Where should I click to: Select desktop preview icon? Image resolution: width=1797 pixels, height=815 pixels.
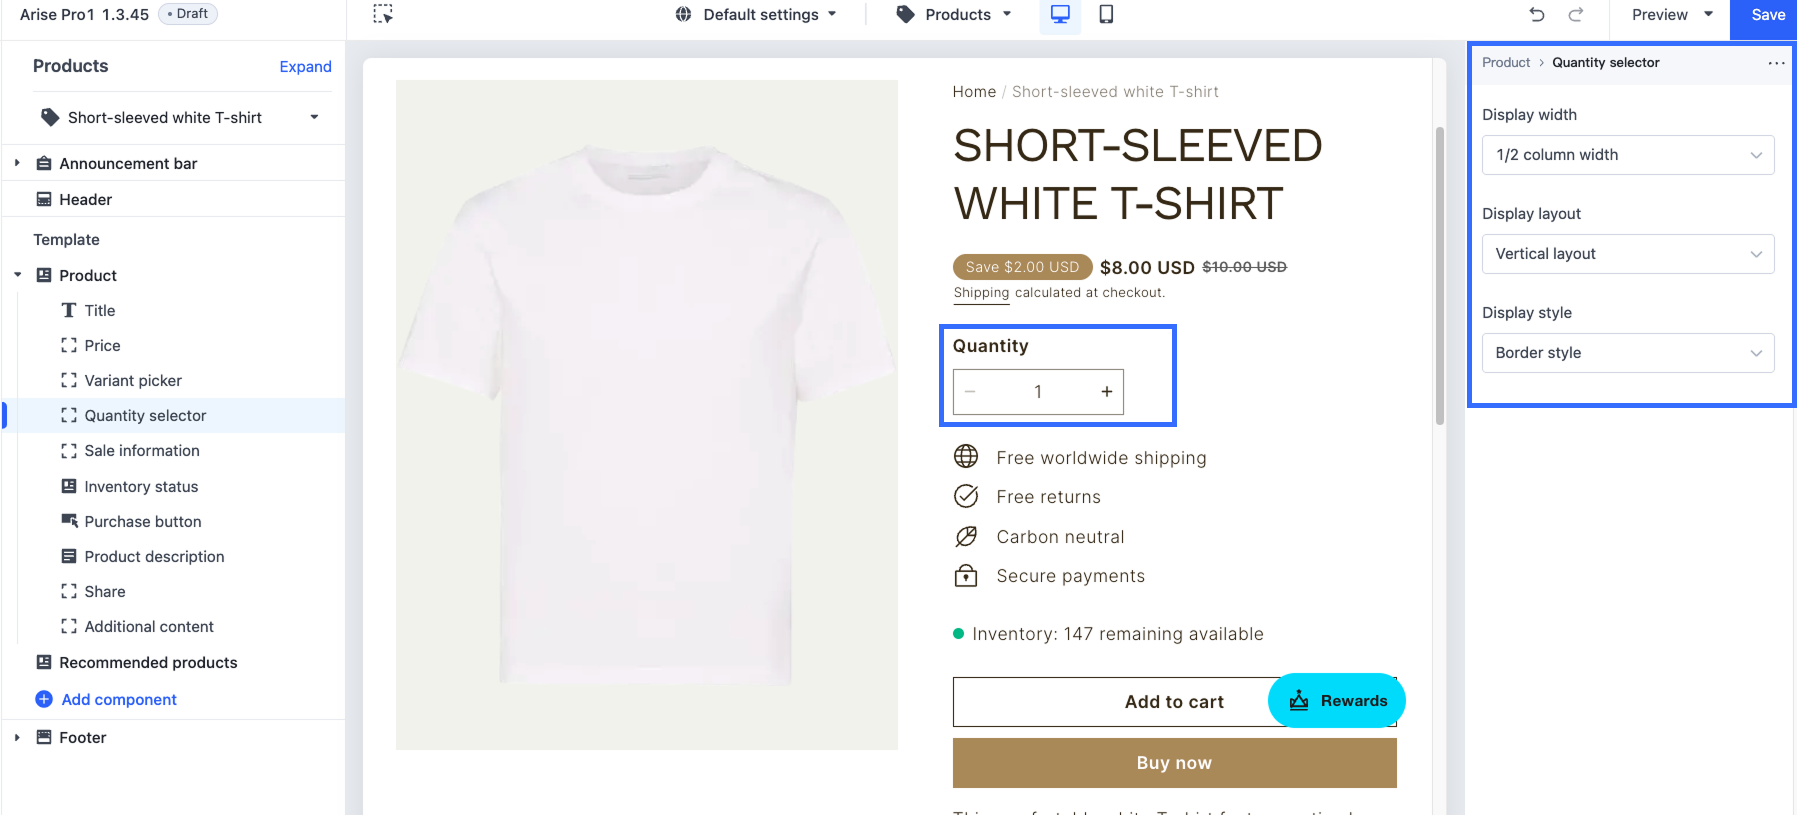click(x=1060, y=15)
